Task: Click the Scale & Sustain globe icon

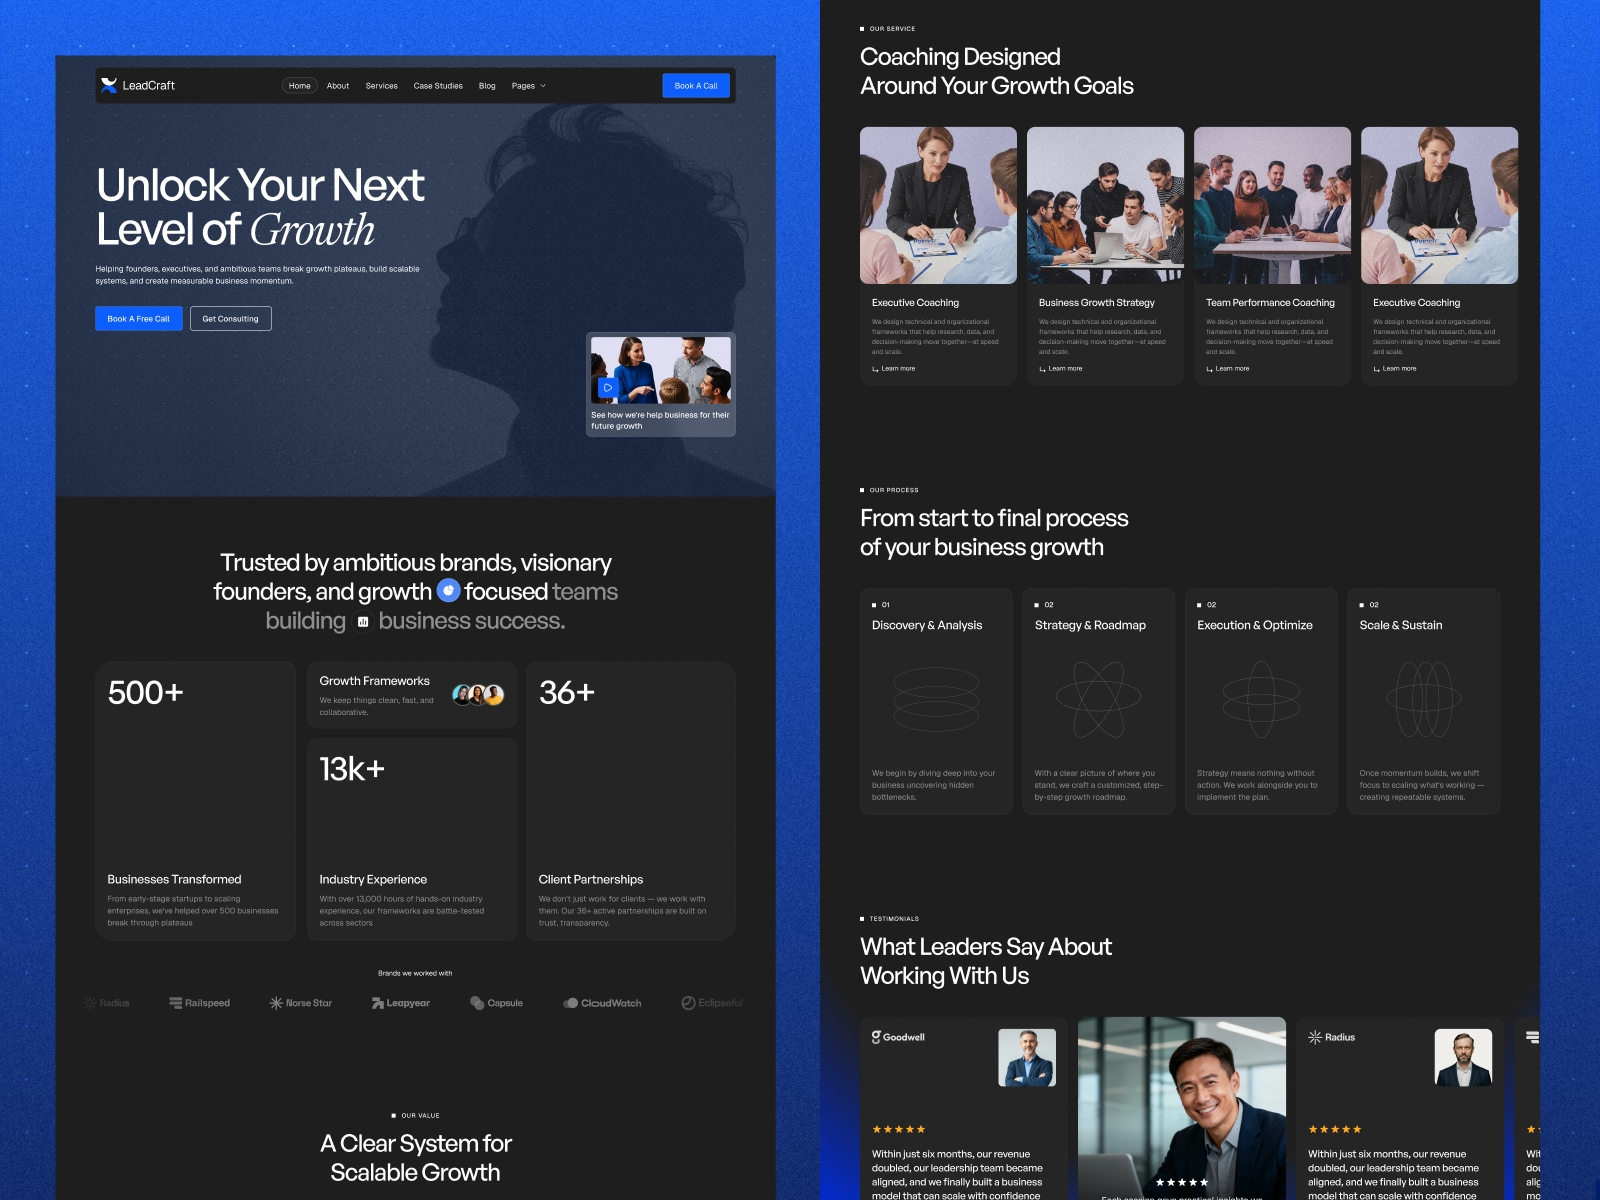Action: click(1424, 699)
